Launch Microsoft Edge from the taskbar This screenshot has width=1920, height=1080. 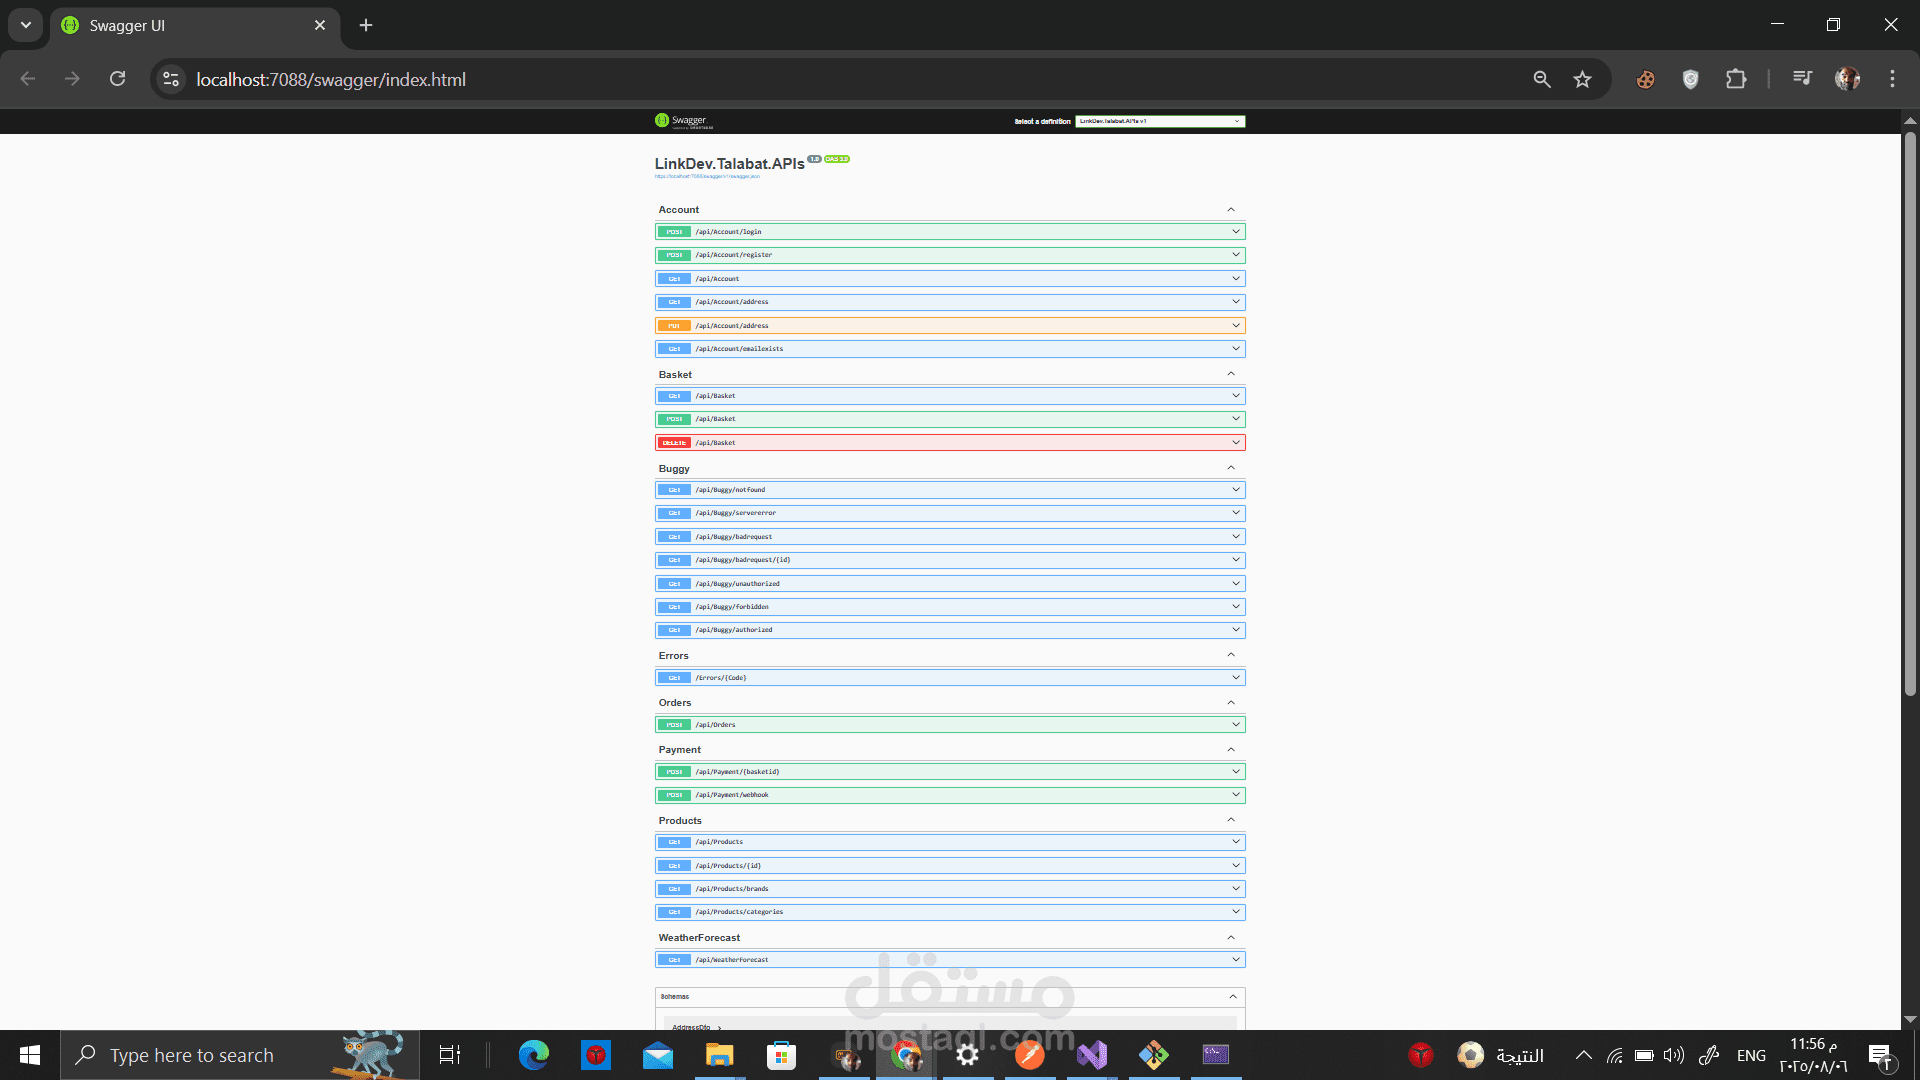534,1055
